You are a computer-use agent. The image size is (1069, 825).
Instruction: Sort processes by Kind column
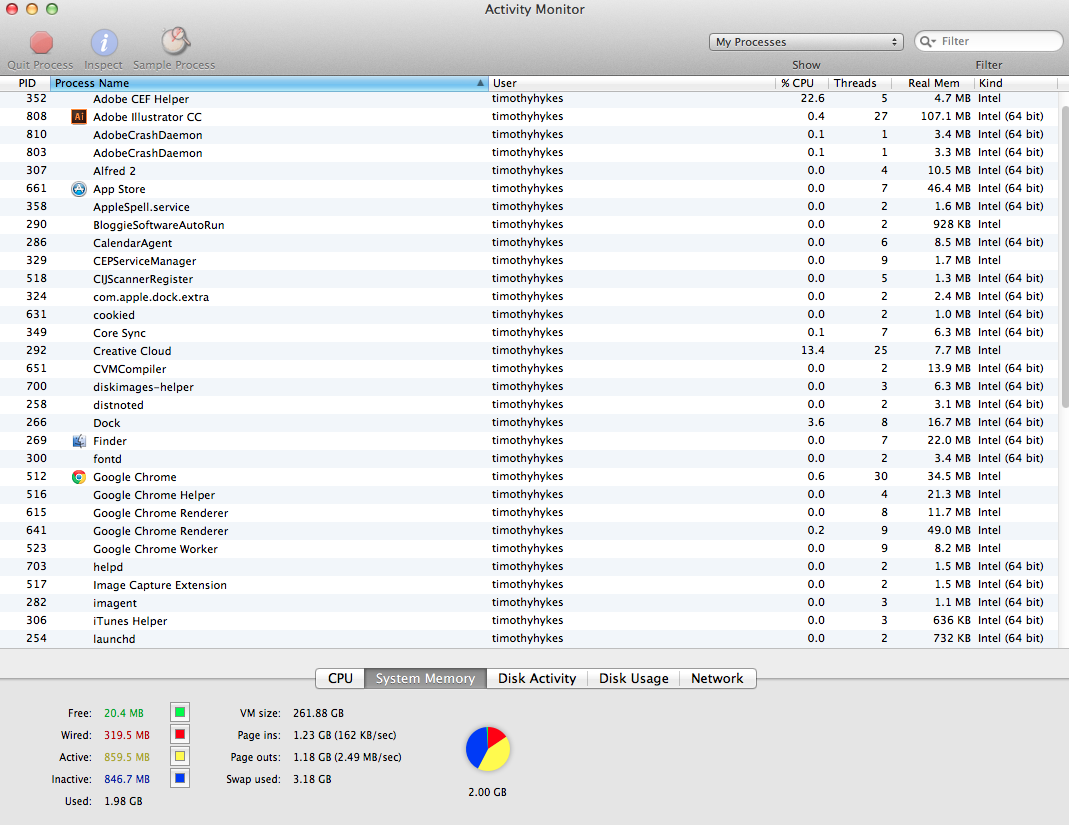click(1016, 83)
